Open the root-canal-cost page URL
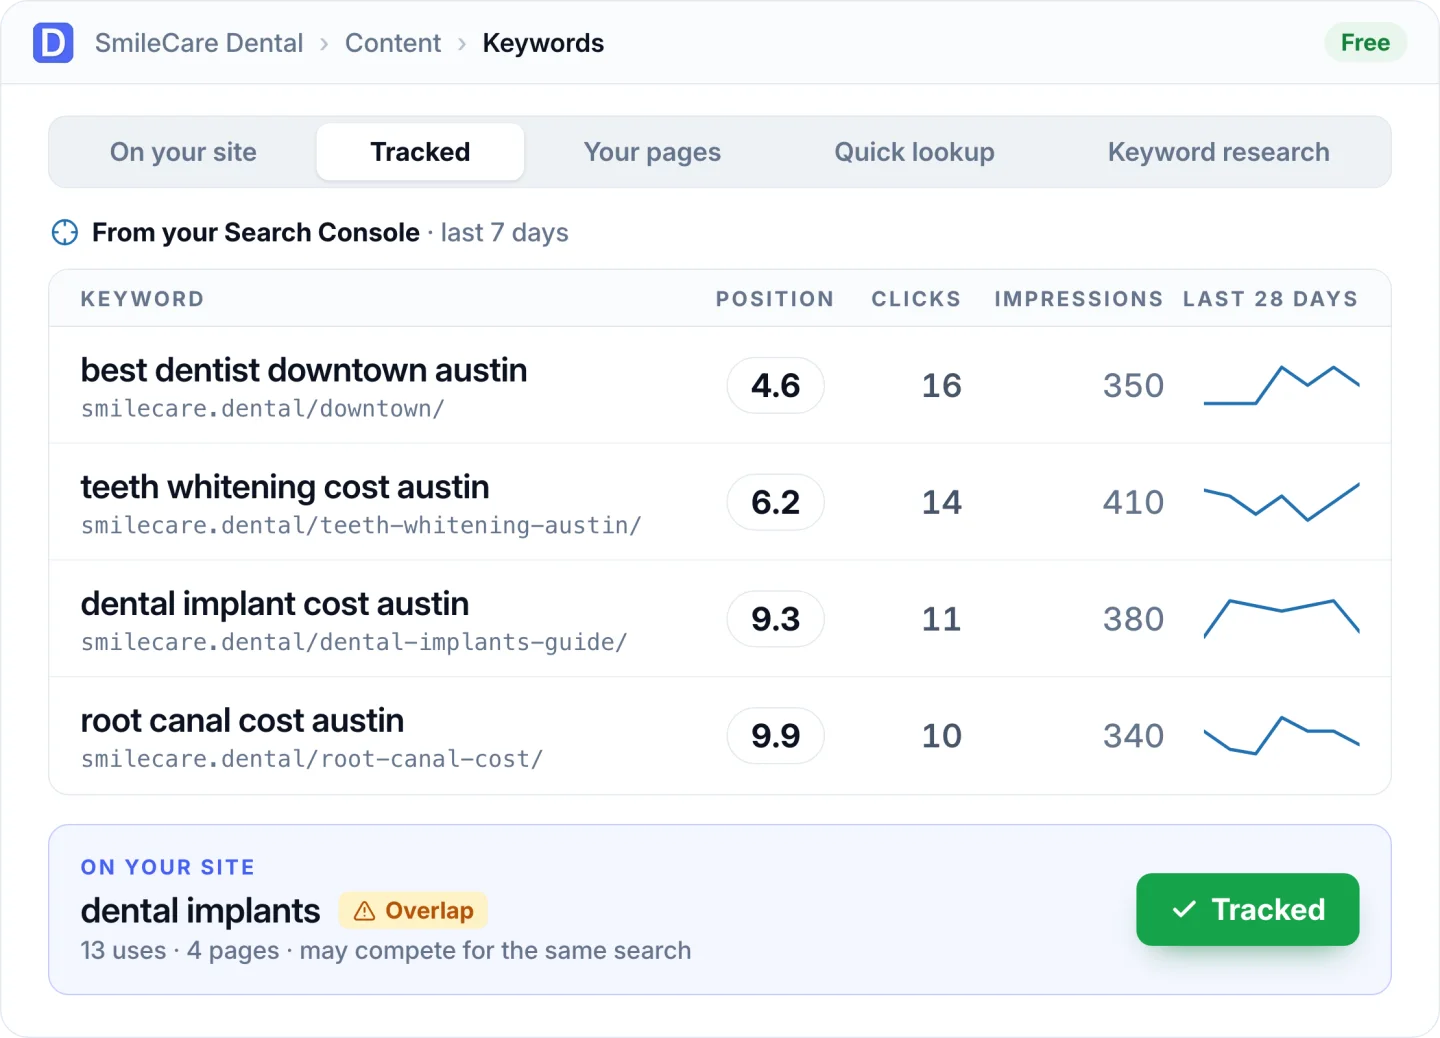1440x1038 pixels. [x=312, y=760]
